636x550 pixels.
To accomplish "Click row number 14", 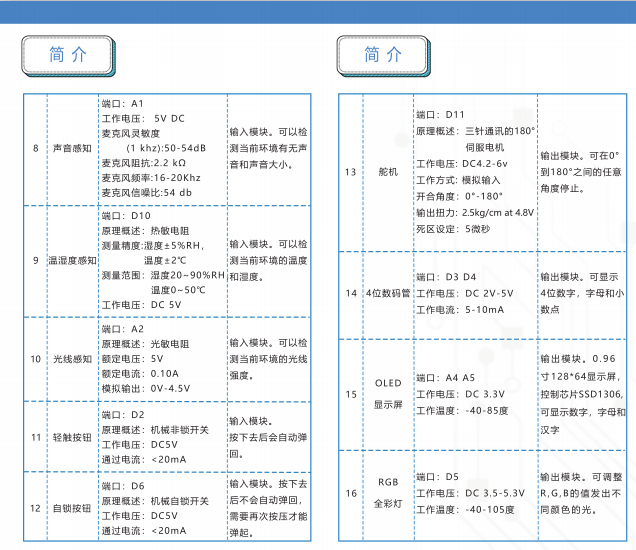I will coord(351,293).
